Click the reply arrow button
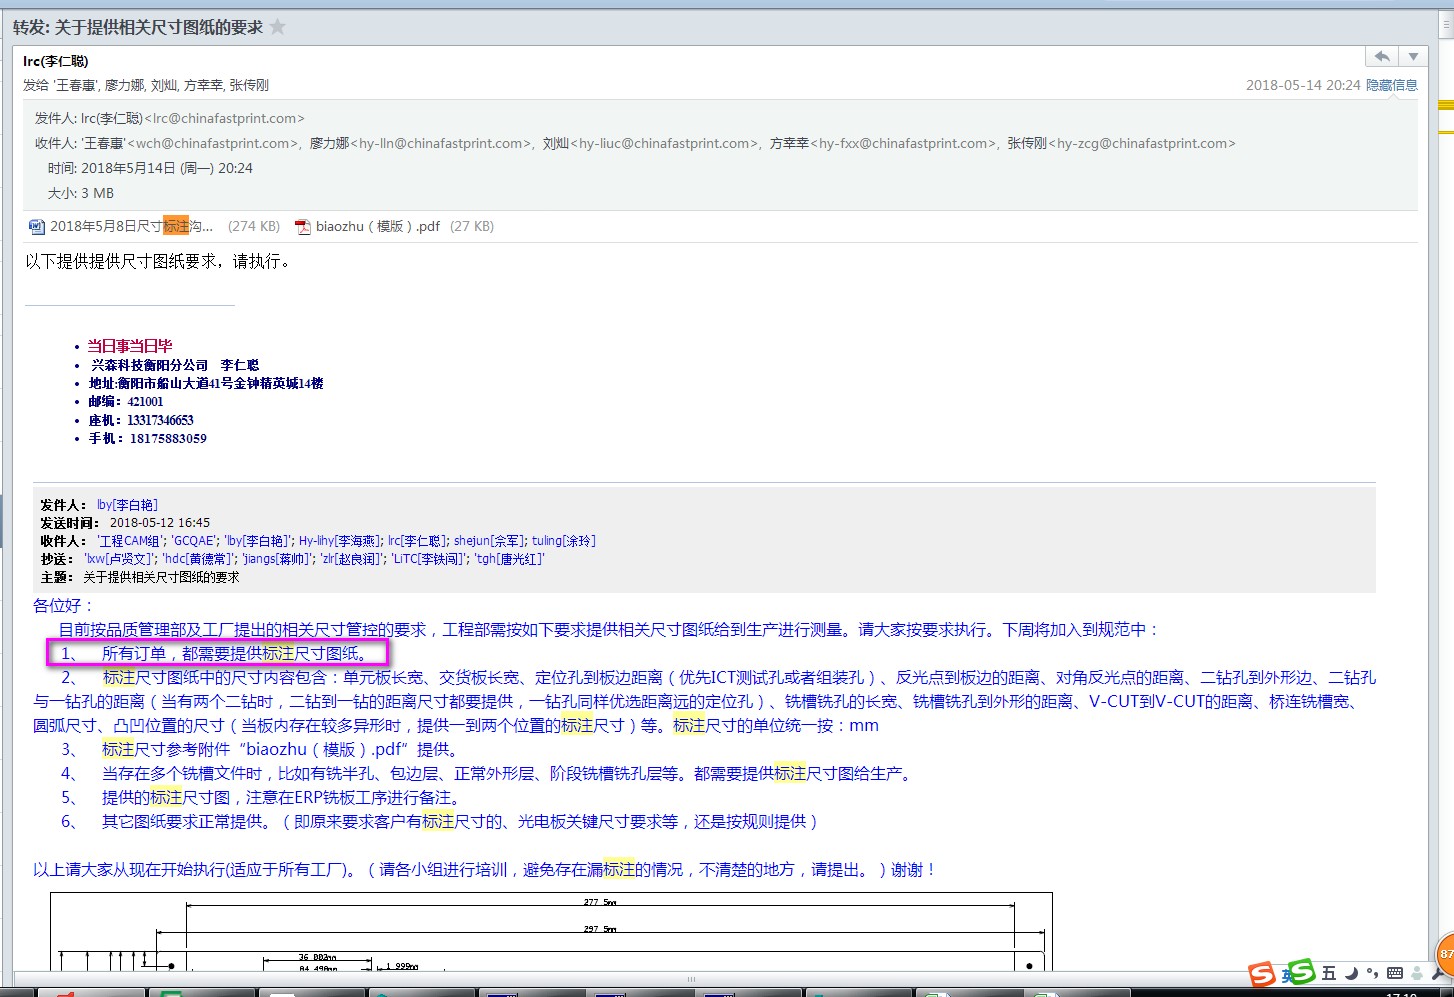Screen dimensions: 1454x997 click(1382, 57)
